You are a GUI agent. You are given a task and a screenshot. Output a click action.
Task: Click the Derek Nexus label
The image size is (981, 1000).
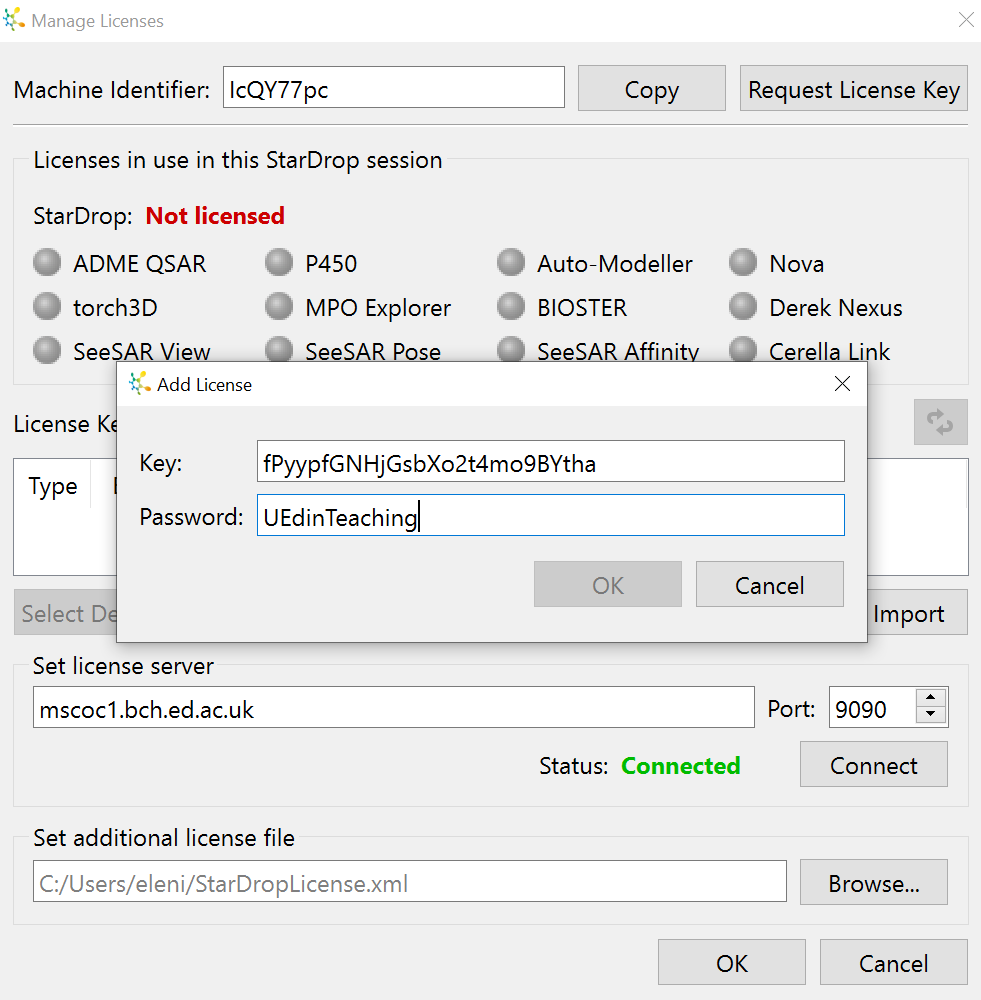click(x=836, y=307)
